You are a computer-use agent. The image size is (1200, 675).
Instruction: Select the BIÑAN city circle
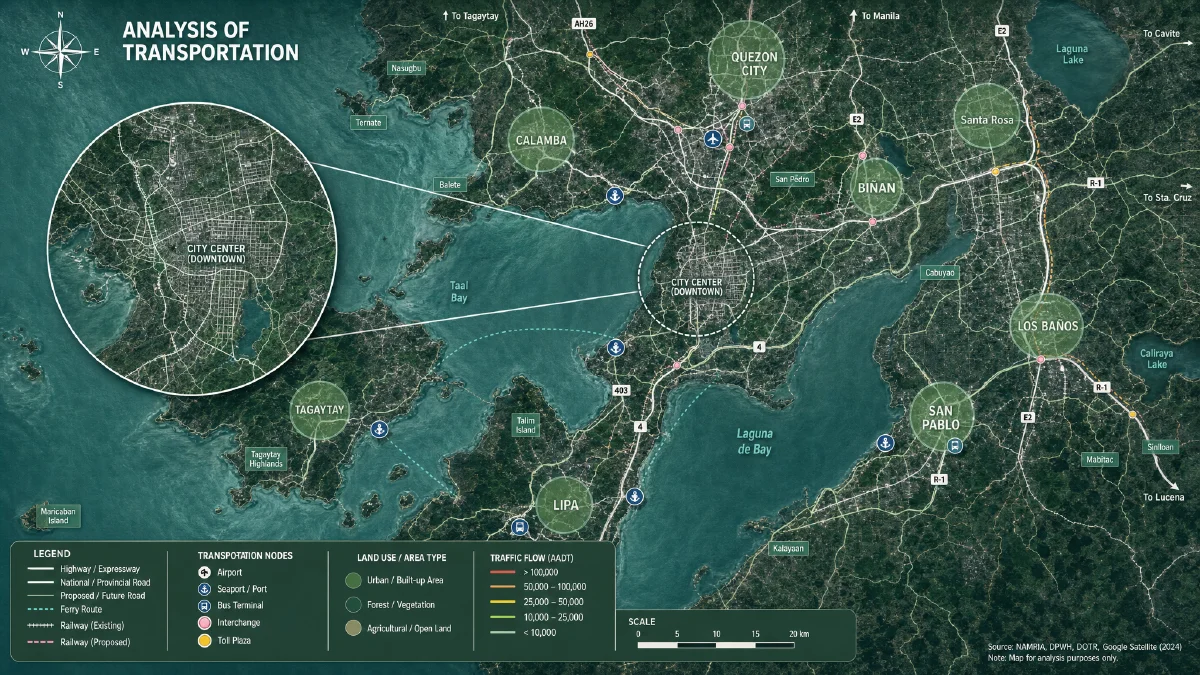coord(876,187)
